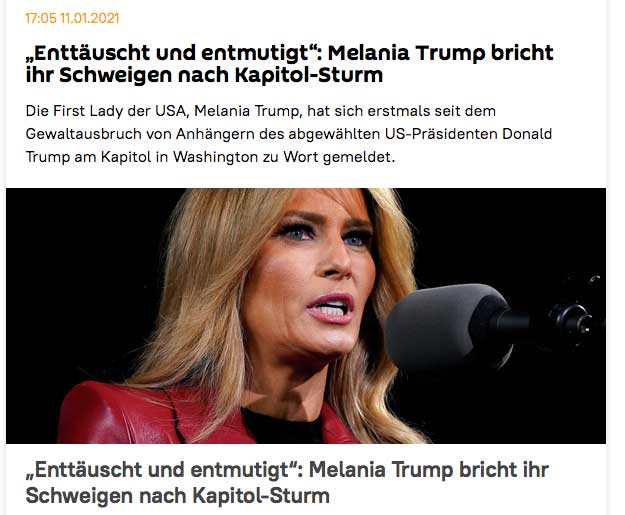Click the 11.01.2021 date label
The height and width of the screenshot is (515, 625).
coord(90,18)
